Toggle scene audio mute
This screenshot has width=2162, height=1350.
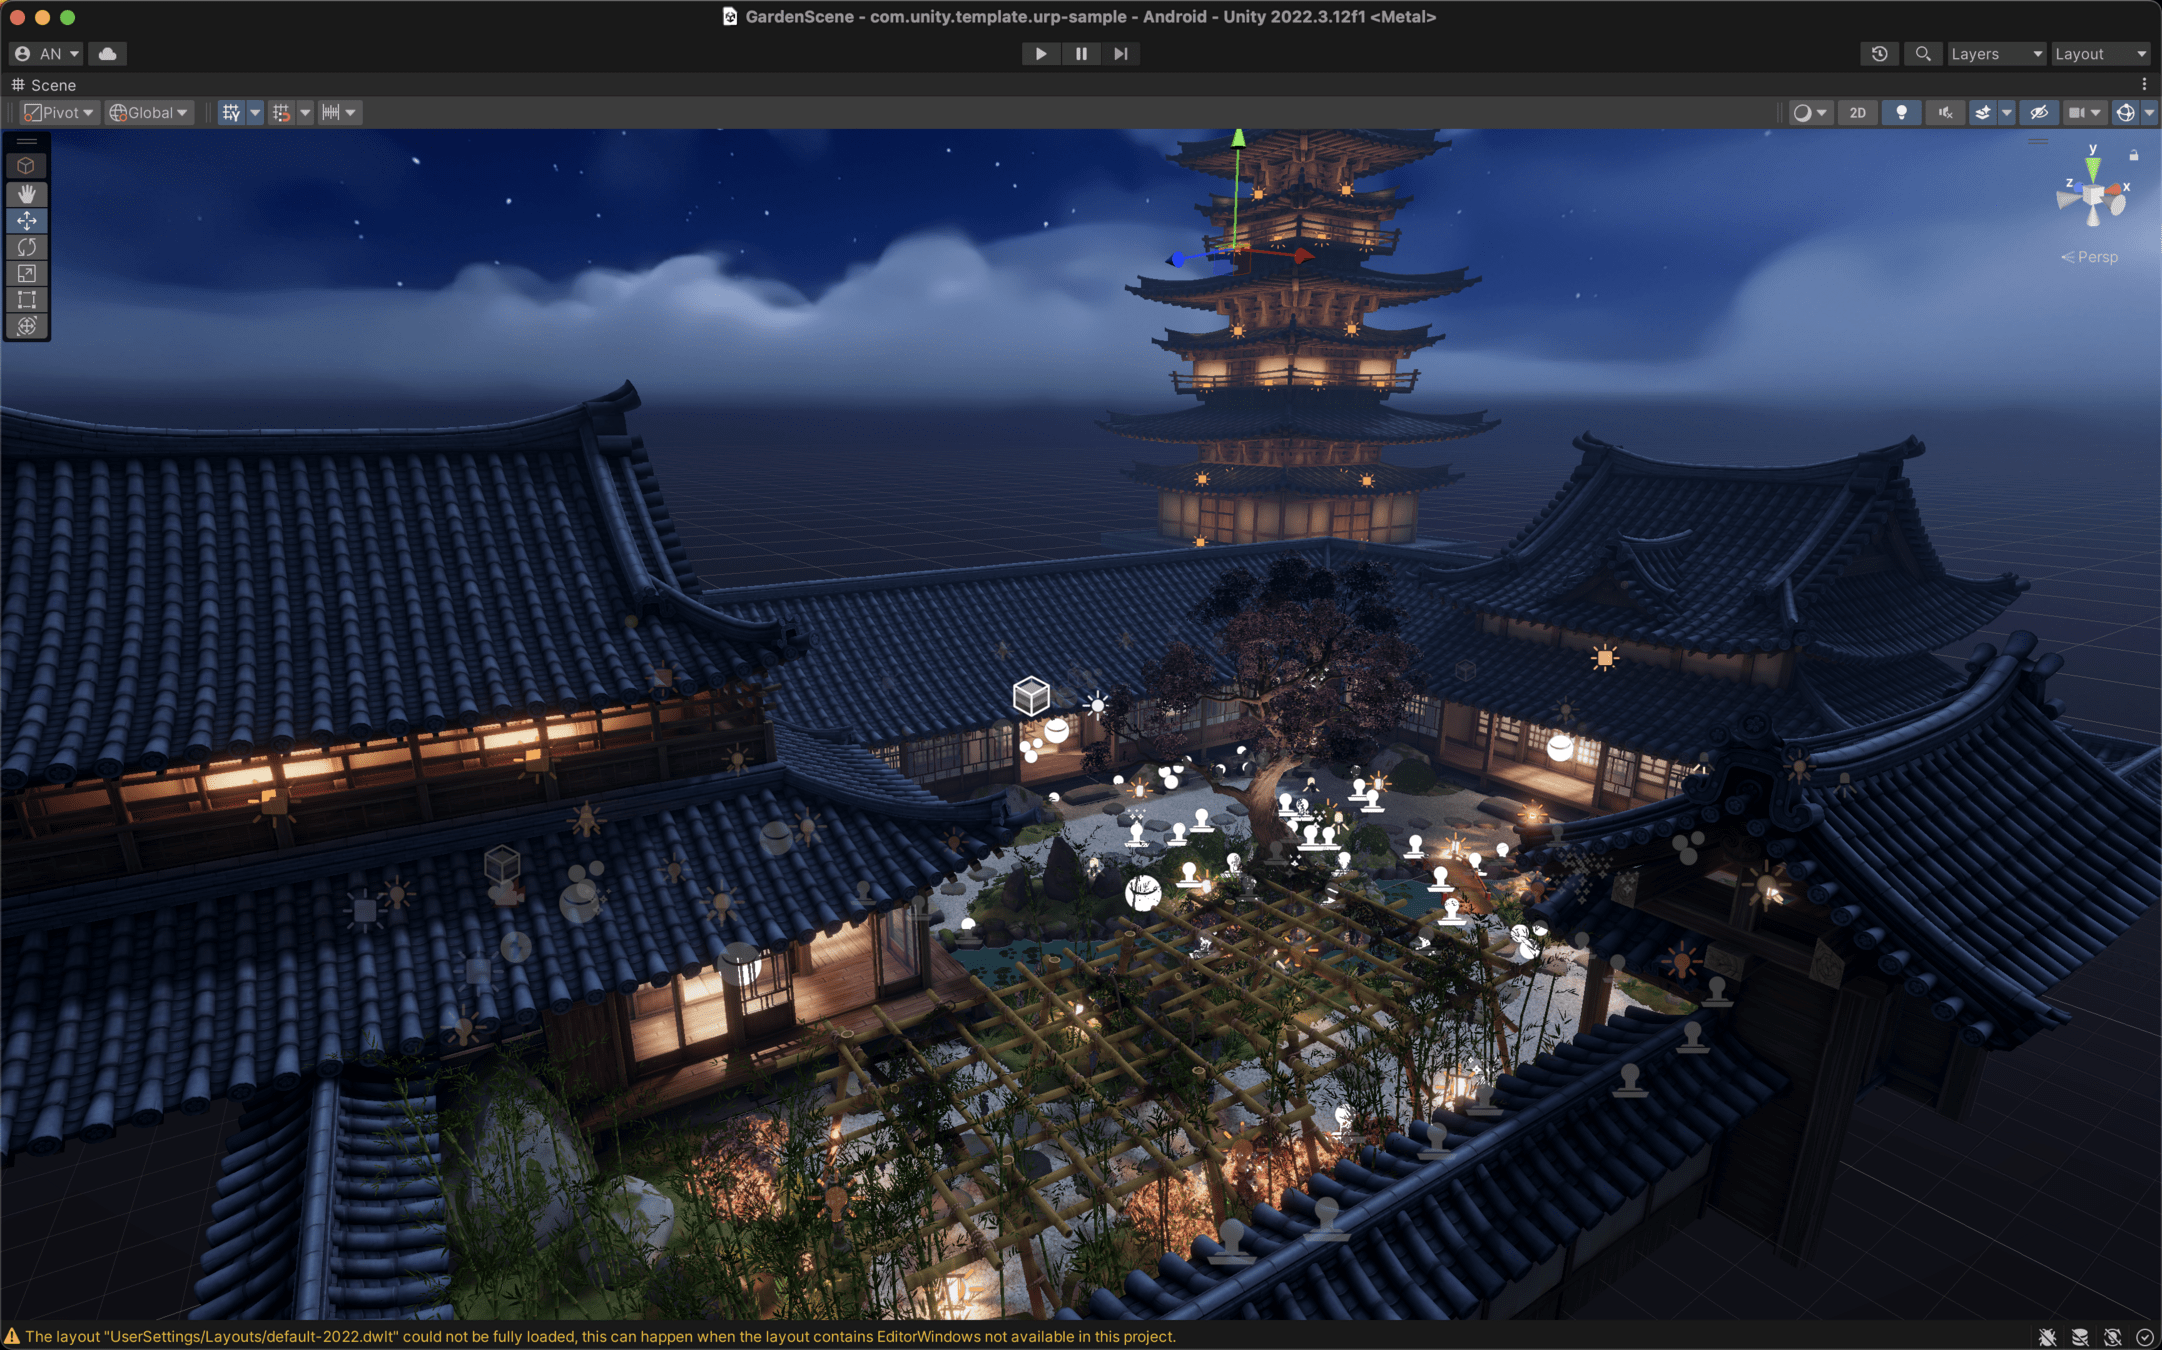[1944, 113]
